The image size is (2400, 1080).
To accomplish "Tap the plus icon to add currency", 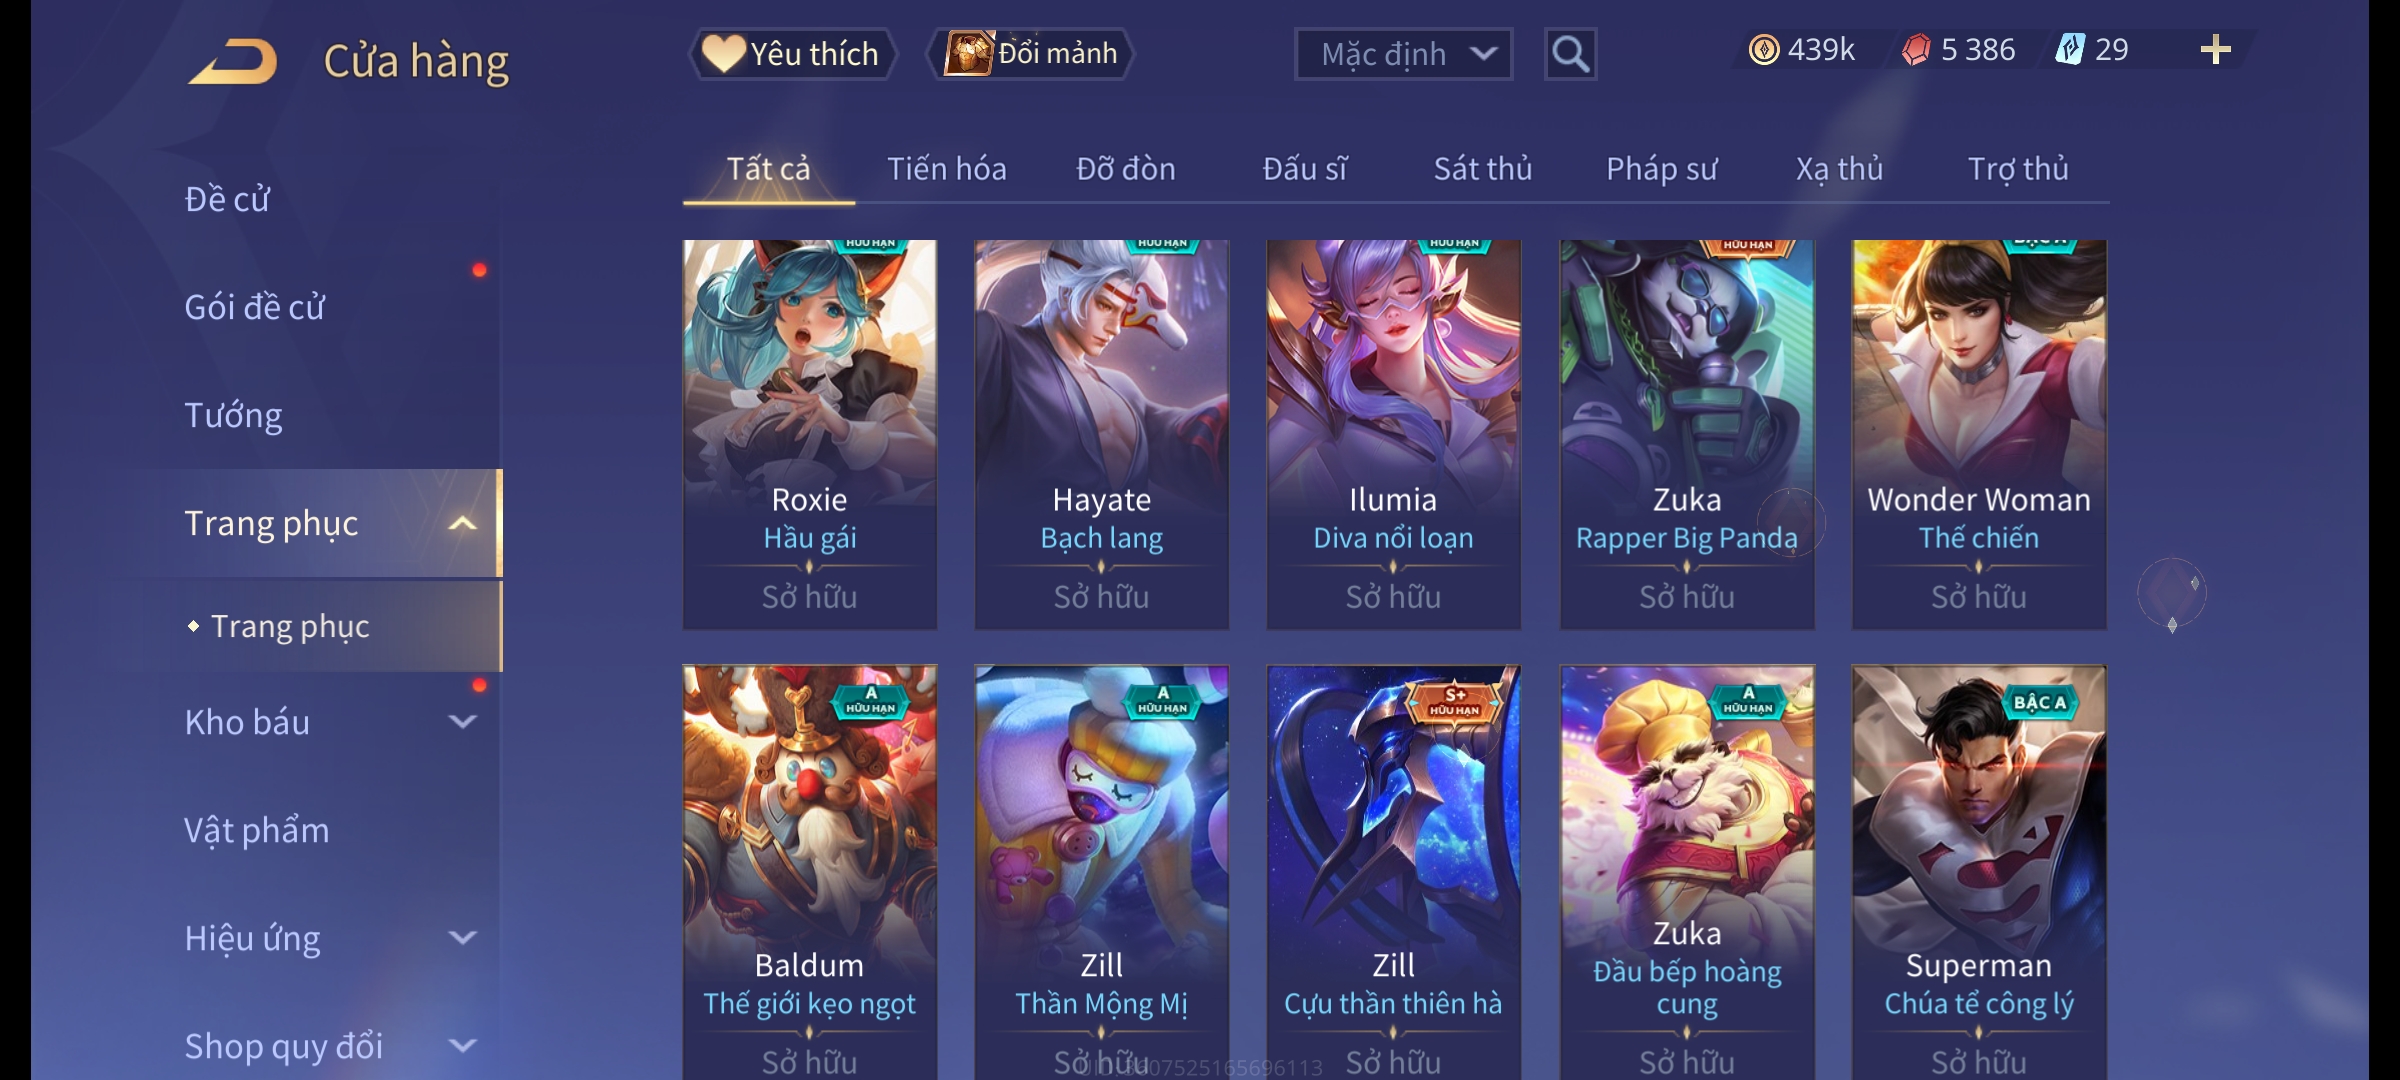I will (x=2216, y=50).
